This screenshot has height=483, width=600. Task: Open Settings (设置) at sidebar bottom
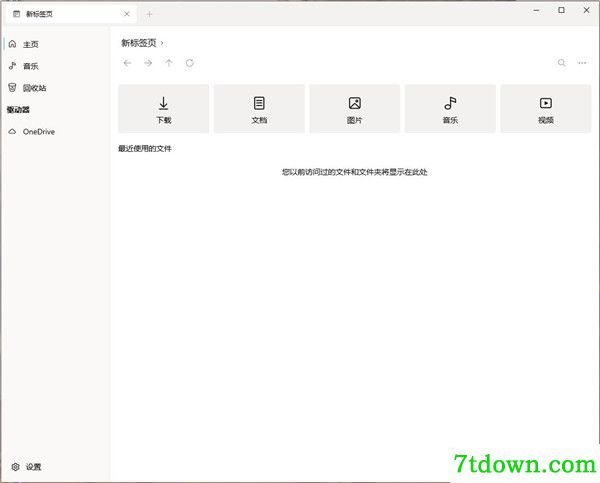tap(55, 467)
